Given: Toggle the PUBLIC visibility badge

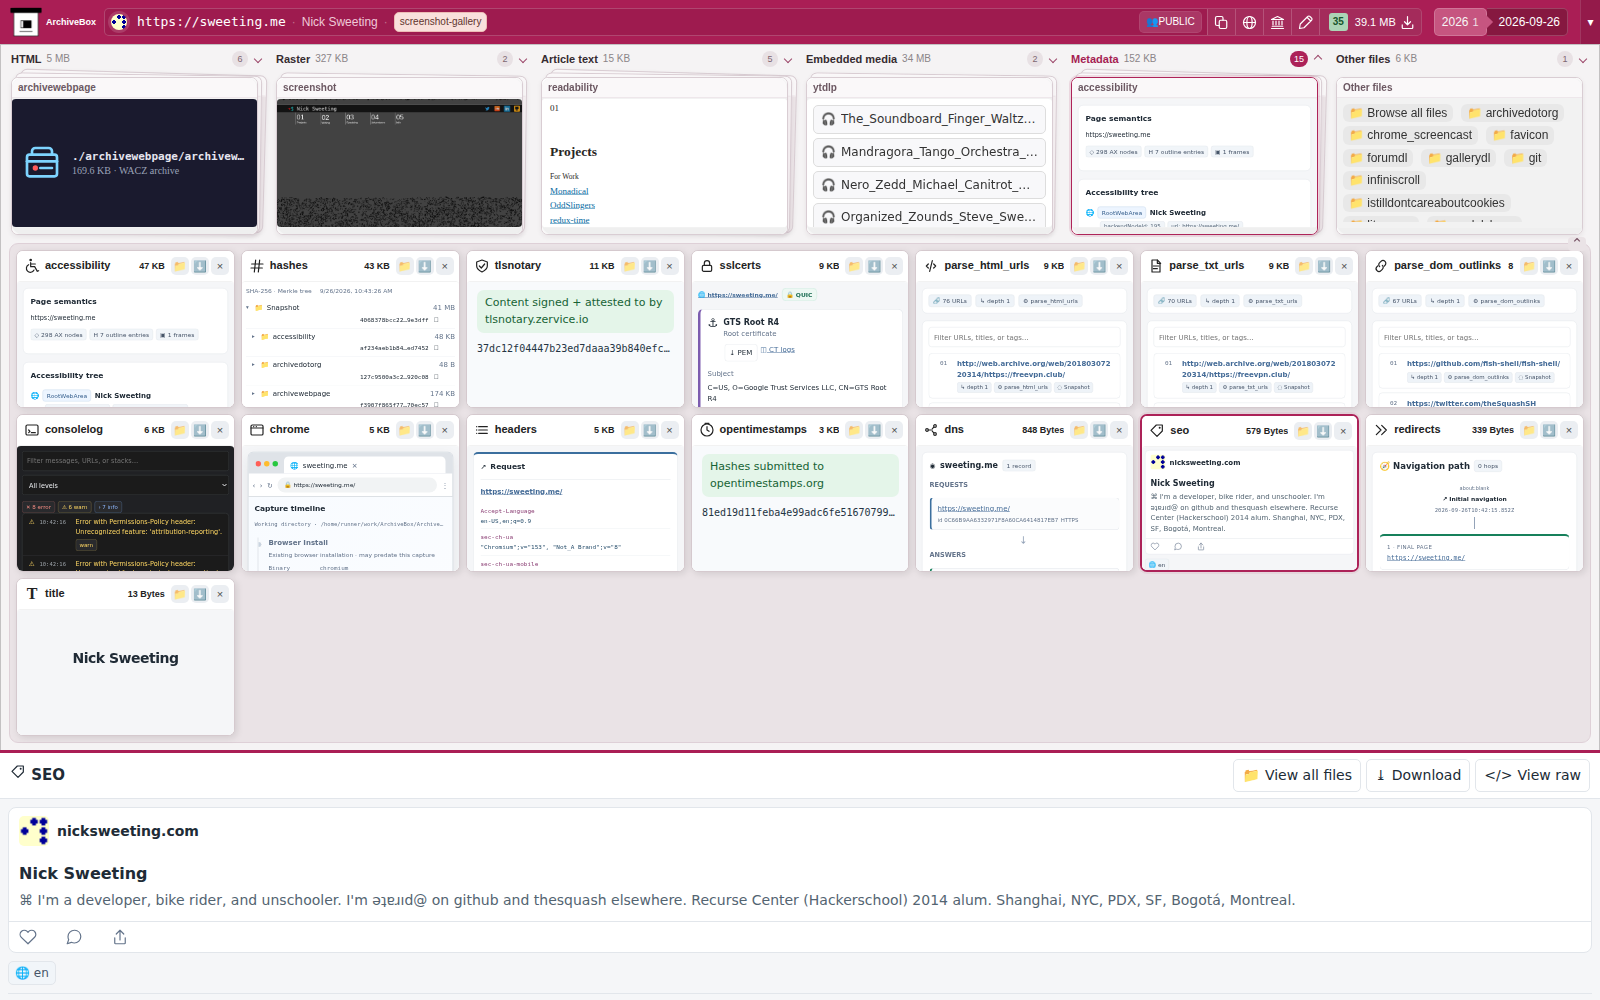Looking at the screenshot, I should tap(1170, 22).
